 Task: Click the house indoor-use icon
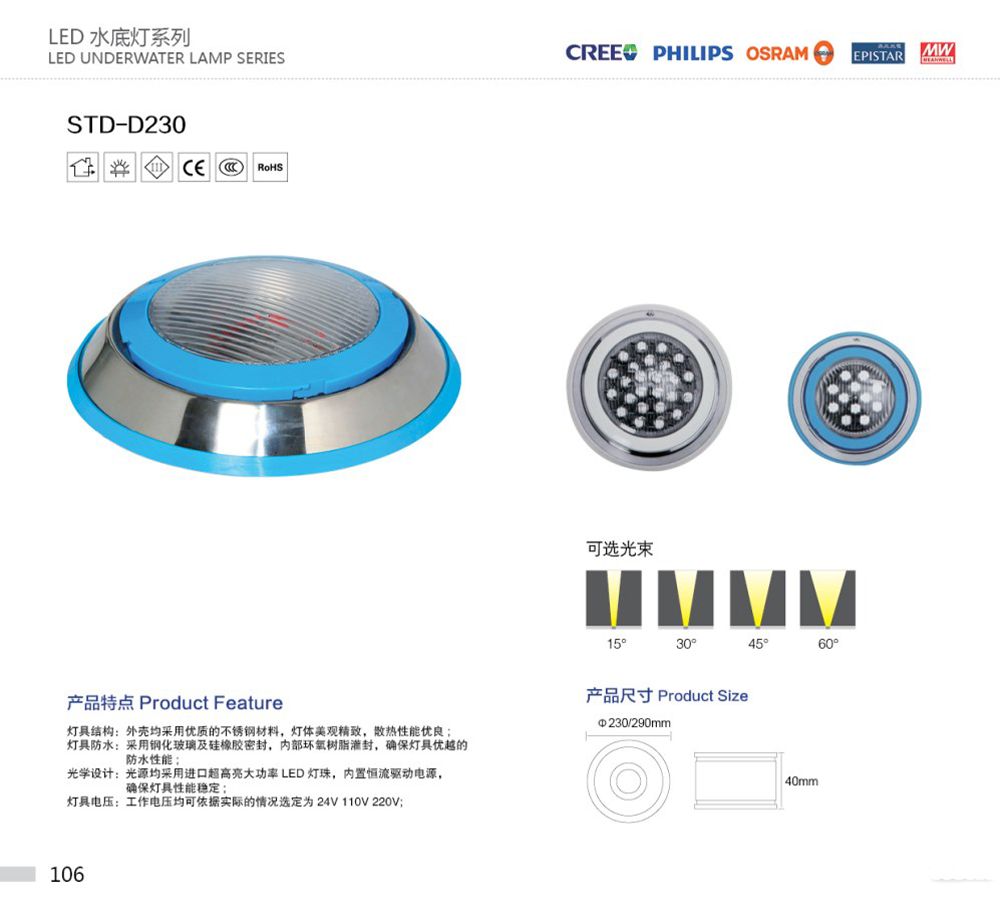click(83, 167)
